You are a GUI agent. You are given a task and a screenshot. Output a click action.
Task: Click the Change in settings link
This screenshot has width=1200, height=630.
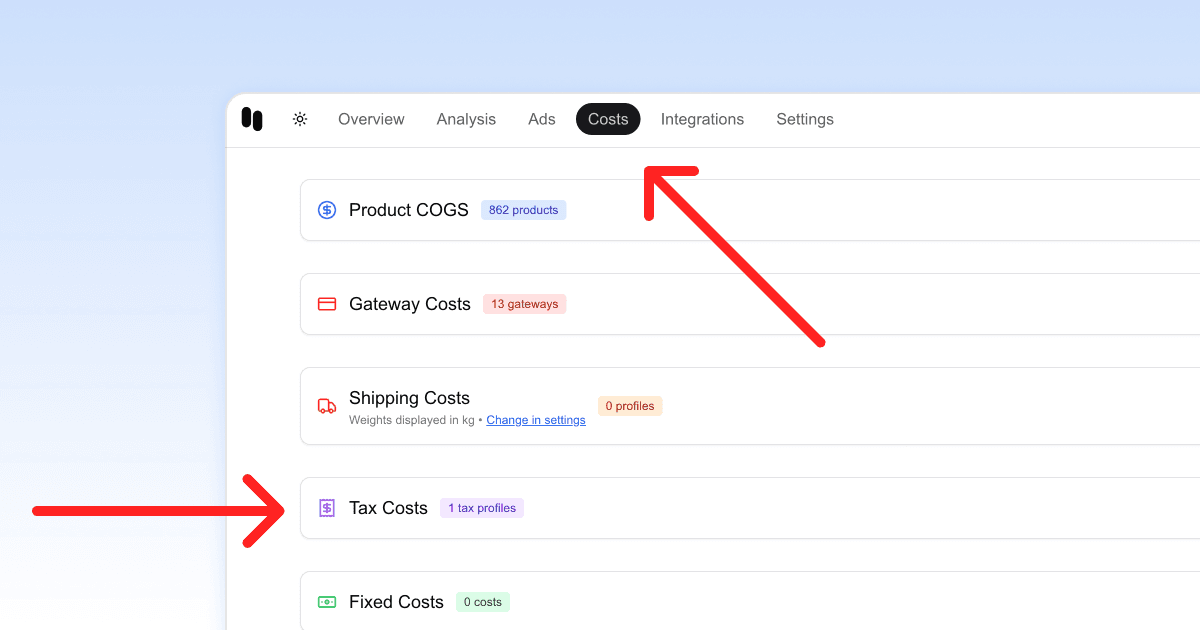pos(536,419)
